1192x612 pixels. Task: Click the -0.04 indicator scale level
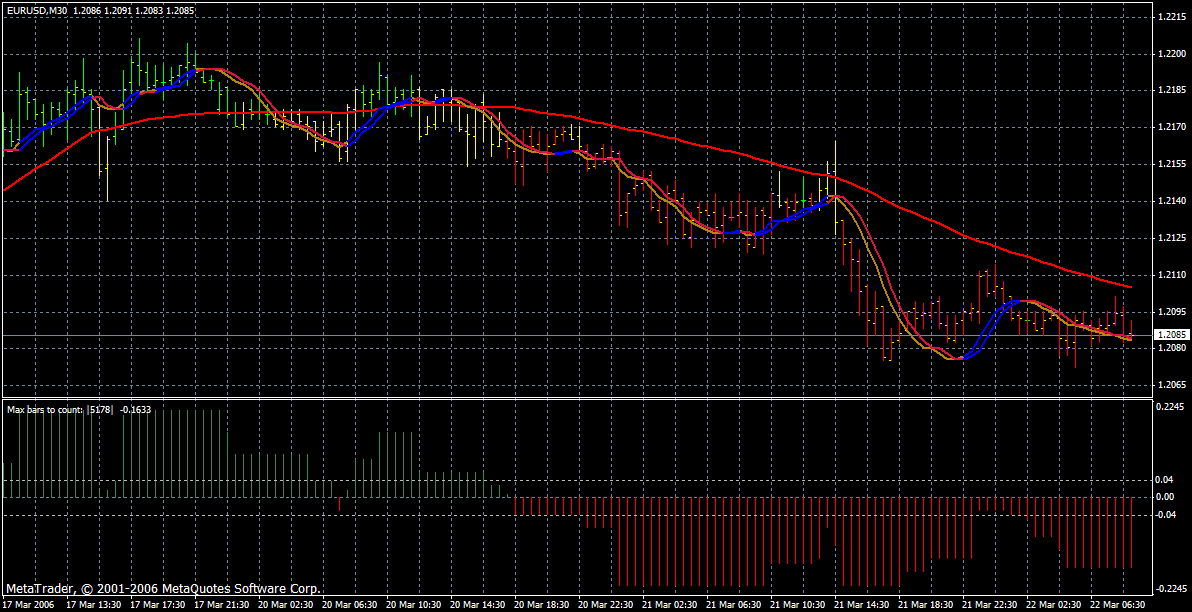click(1166, 514)
